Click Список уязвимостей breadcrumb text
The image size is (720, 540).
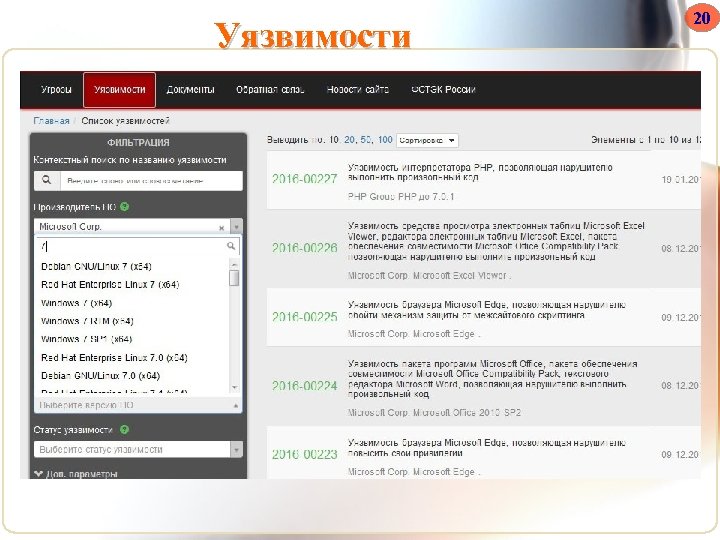click(x=125, y=121)
